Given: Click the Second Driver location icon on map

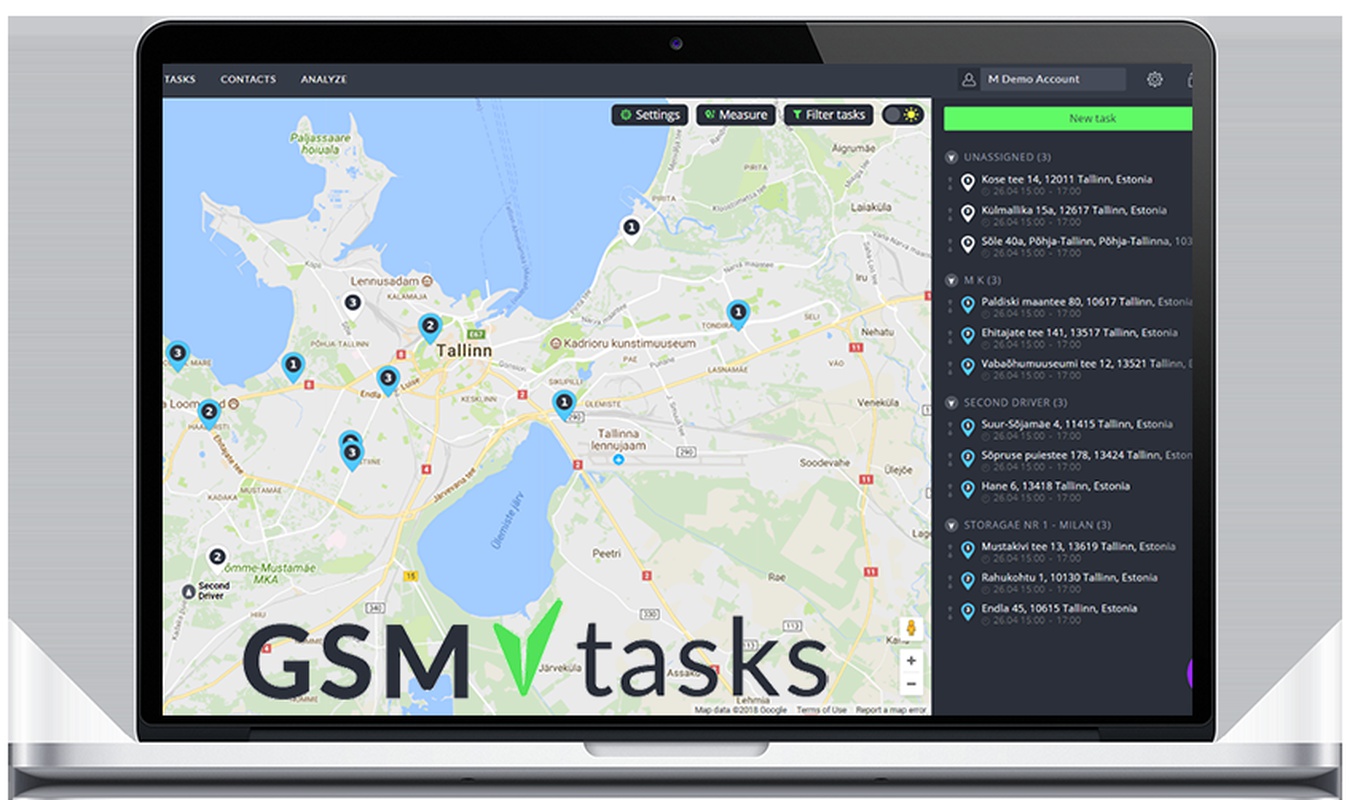Looking at the screenshot, I should (x=187, y=592).
